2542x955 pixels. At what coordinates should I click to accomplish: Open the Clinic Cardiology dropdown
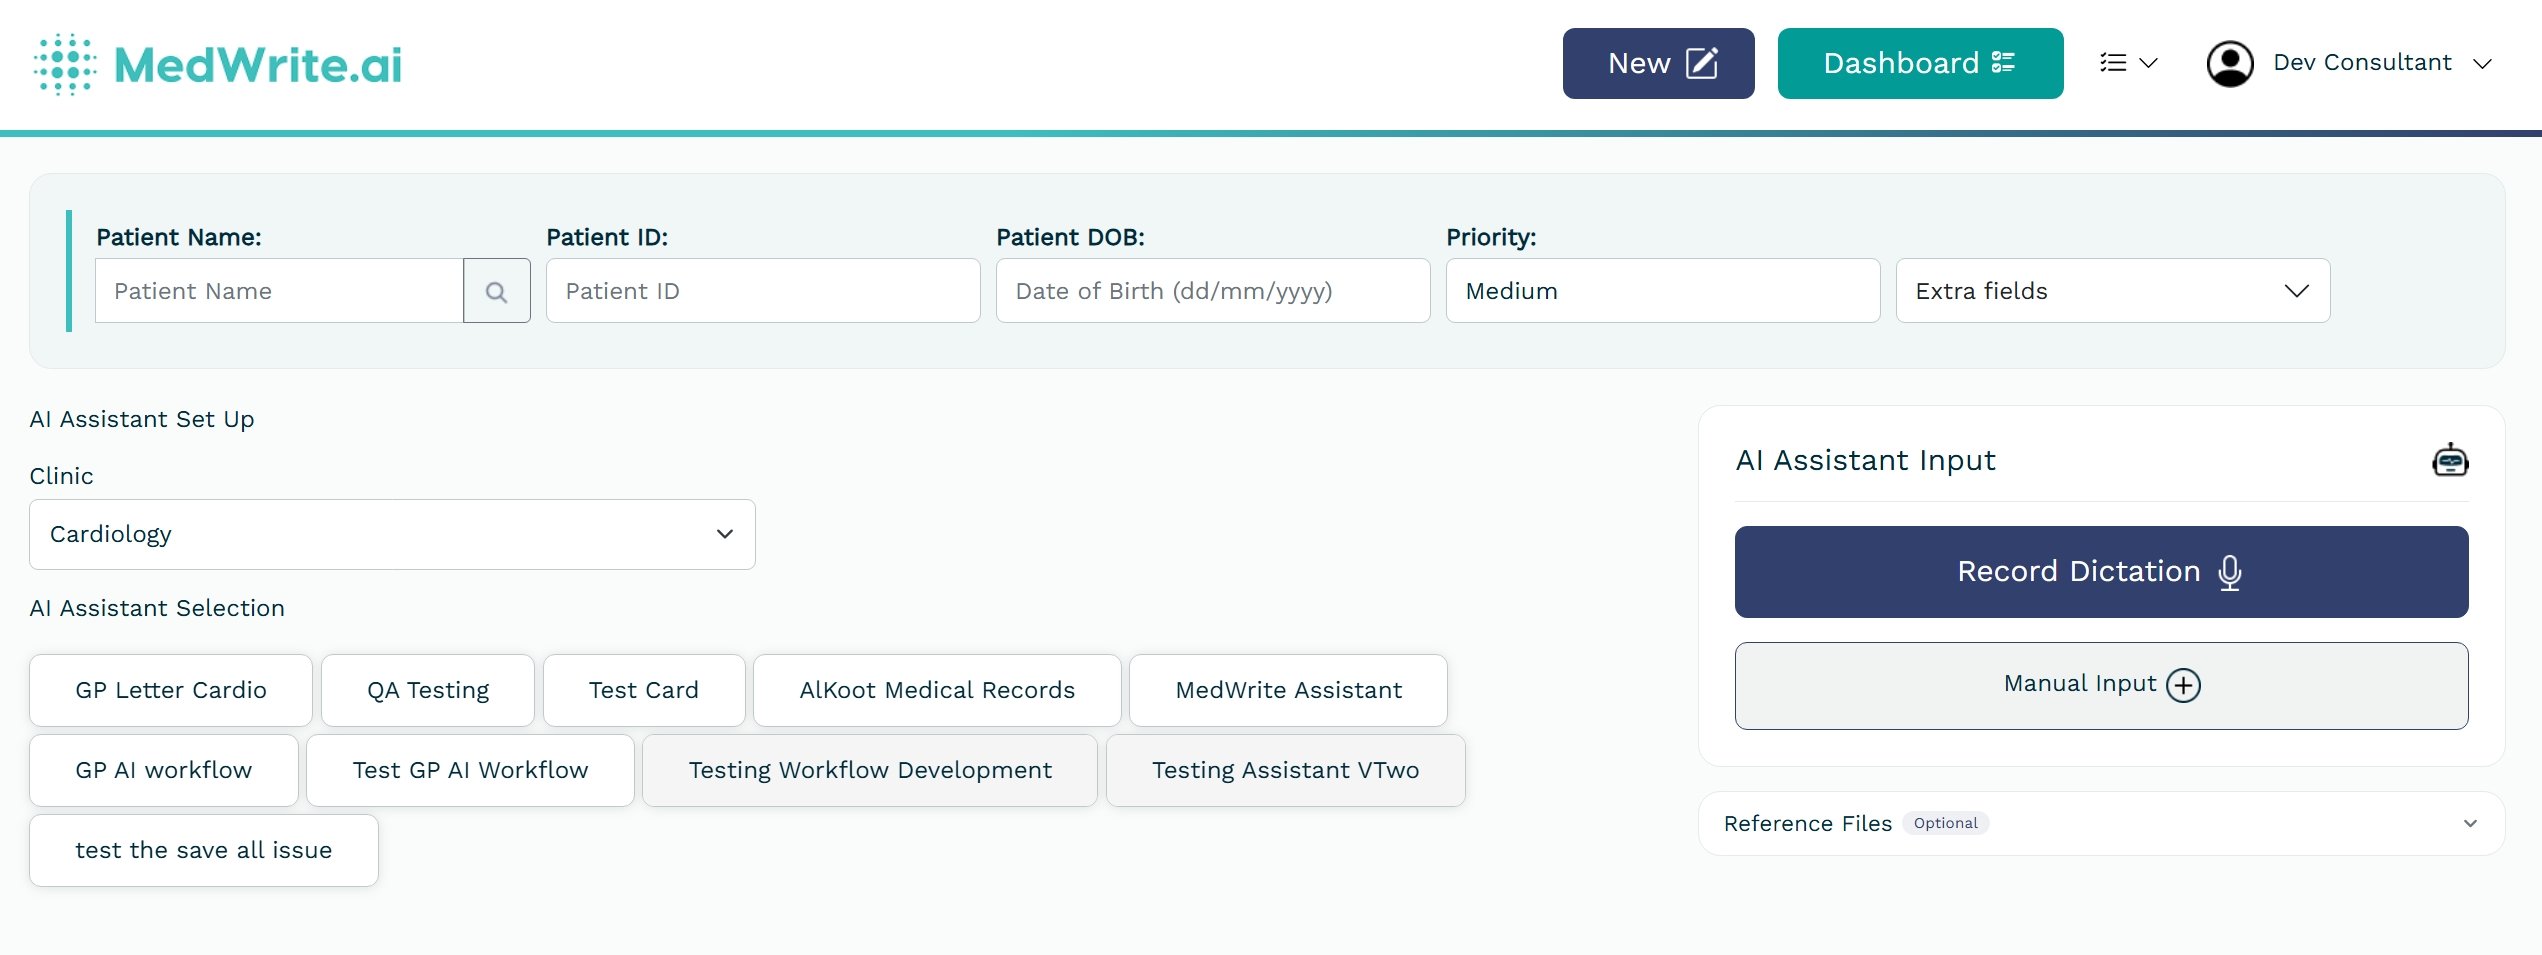(x=392, y=534)
